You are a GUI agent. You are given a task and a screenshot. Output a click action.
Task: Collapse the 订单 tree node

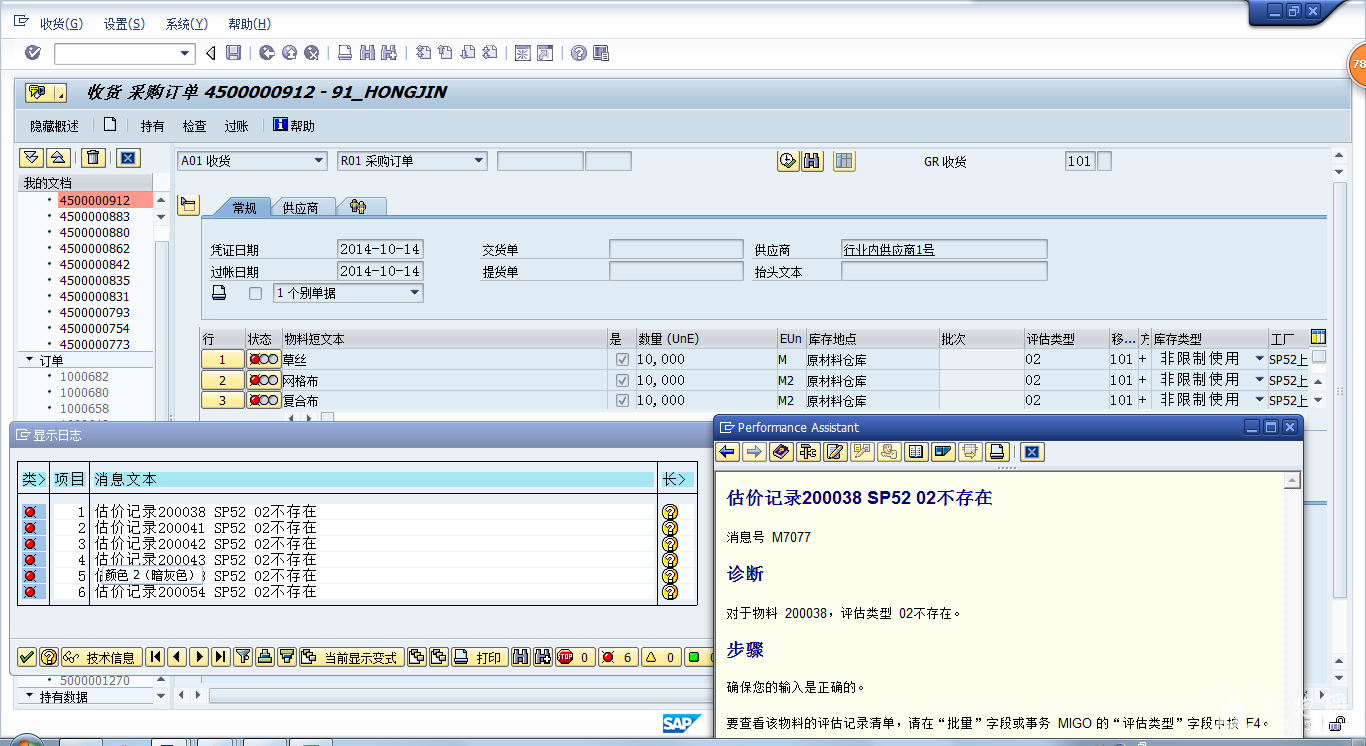pos(28,360)
